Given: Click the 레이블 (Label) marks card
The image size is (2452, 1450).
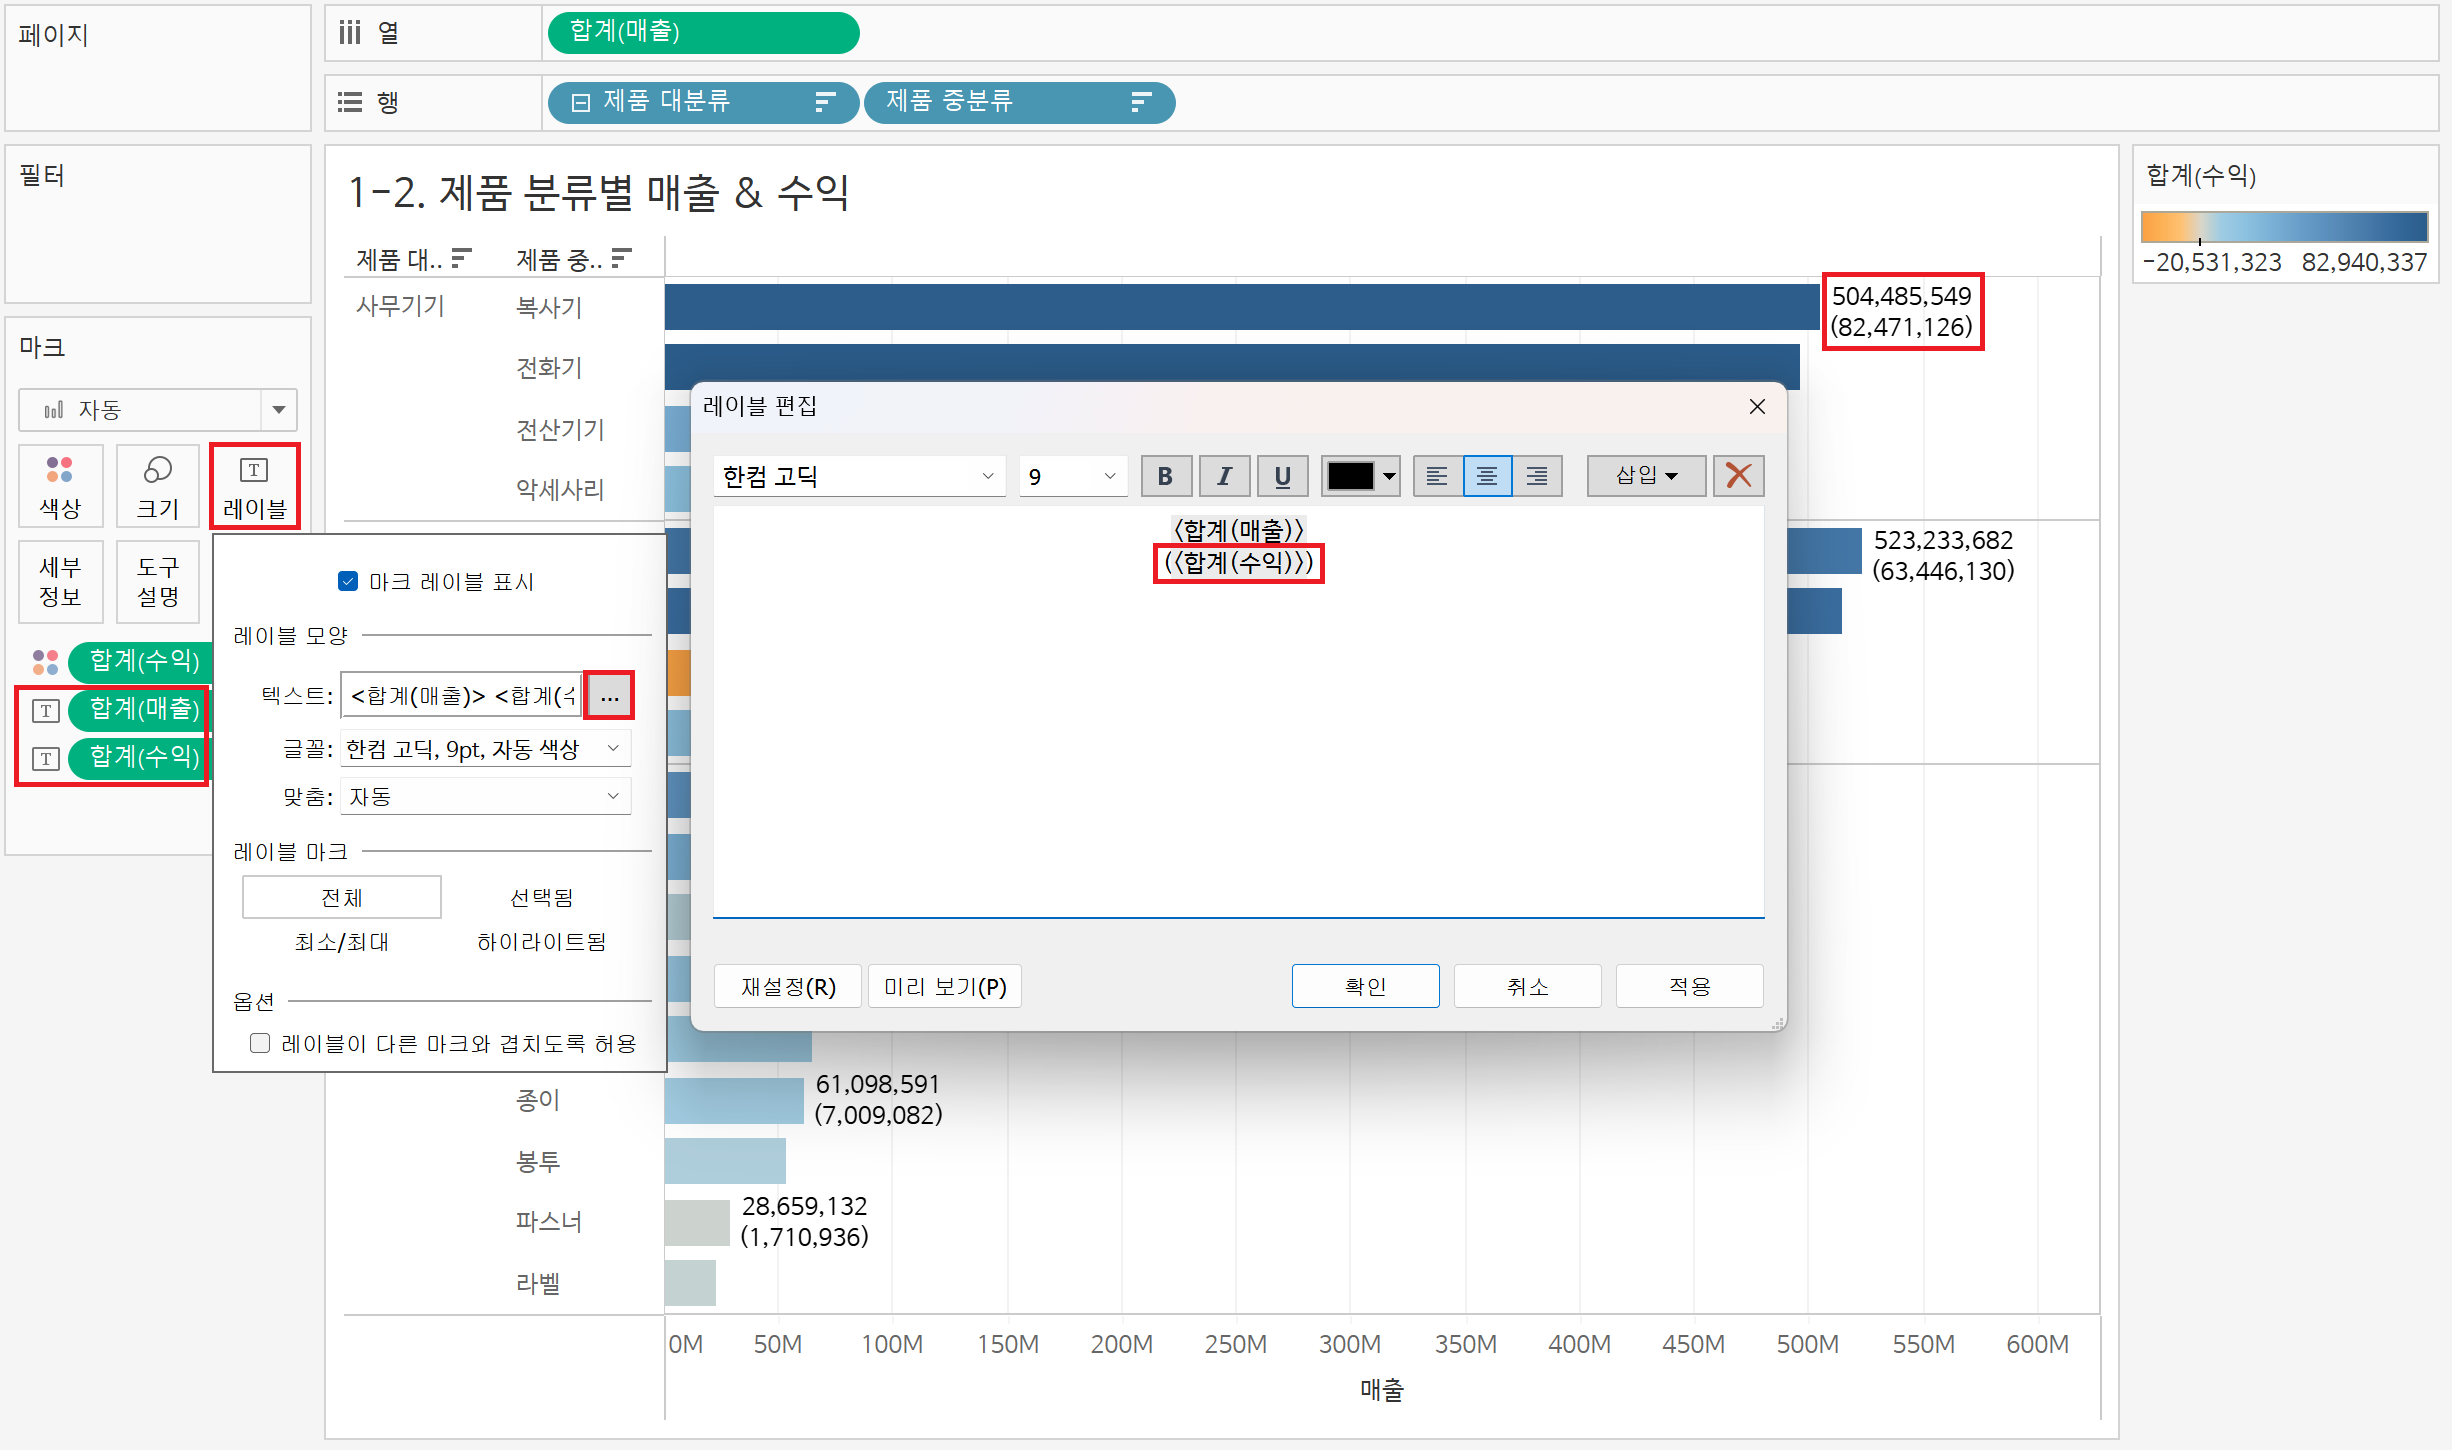Looking at the screenshot, I should pyautogui.click(x=254, y=487).
